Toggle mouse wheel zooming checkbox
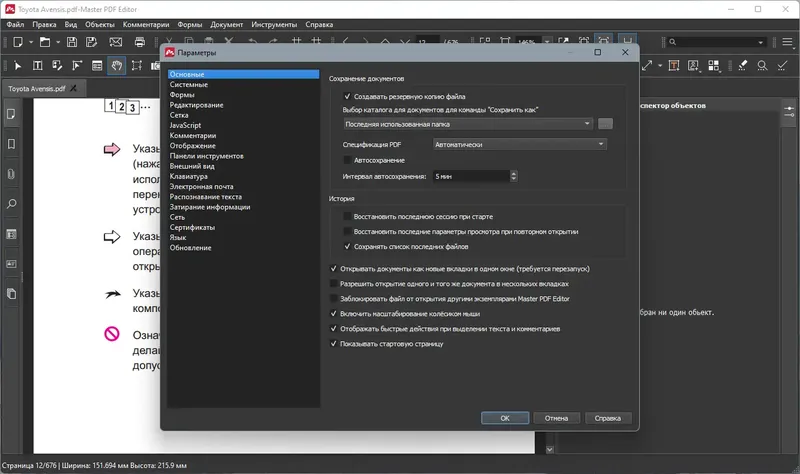Viewport: 800px width, 474px height. point(334,314)
